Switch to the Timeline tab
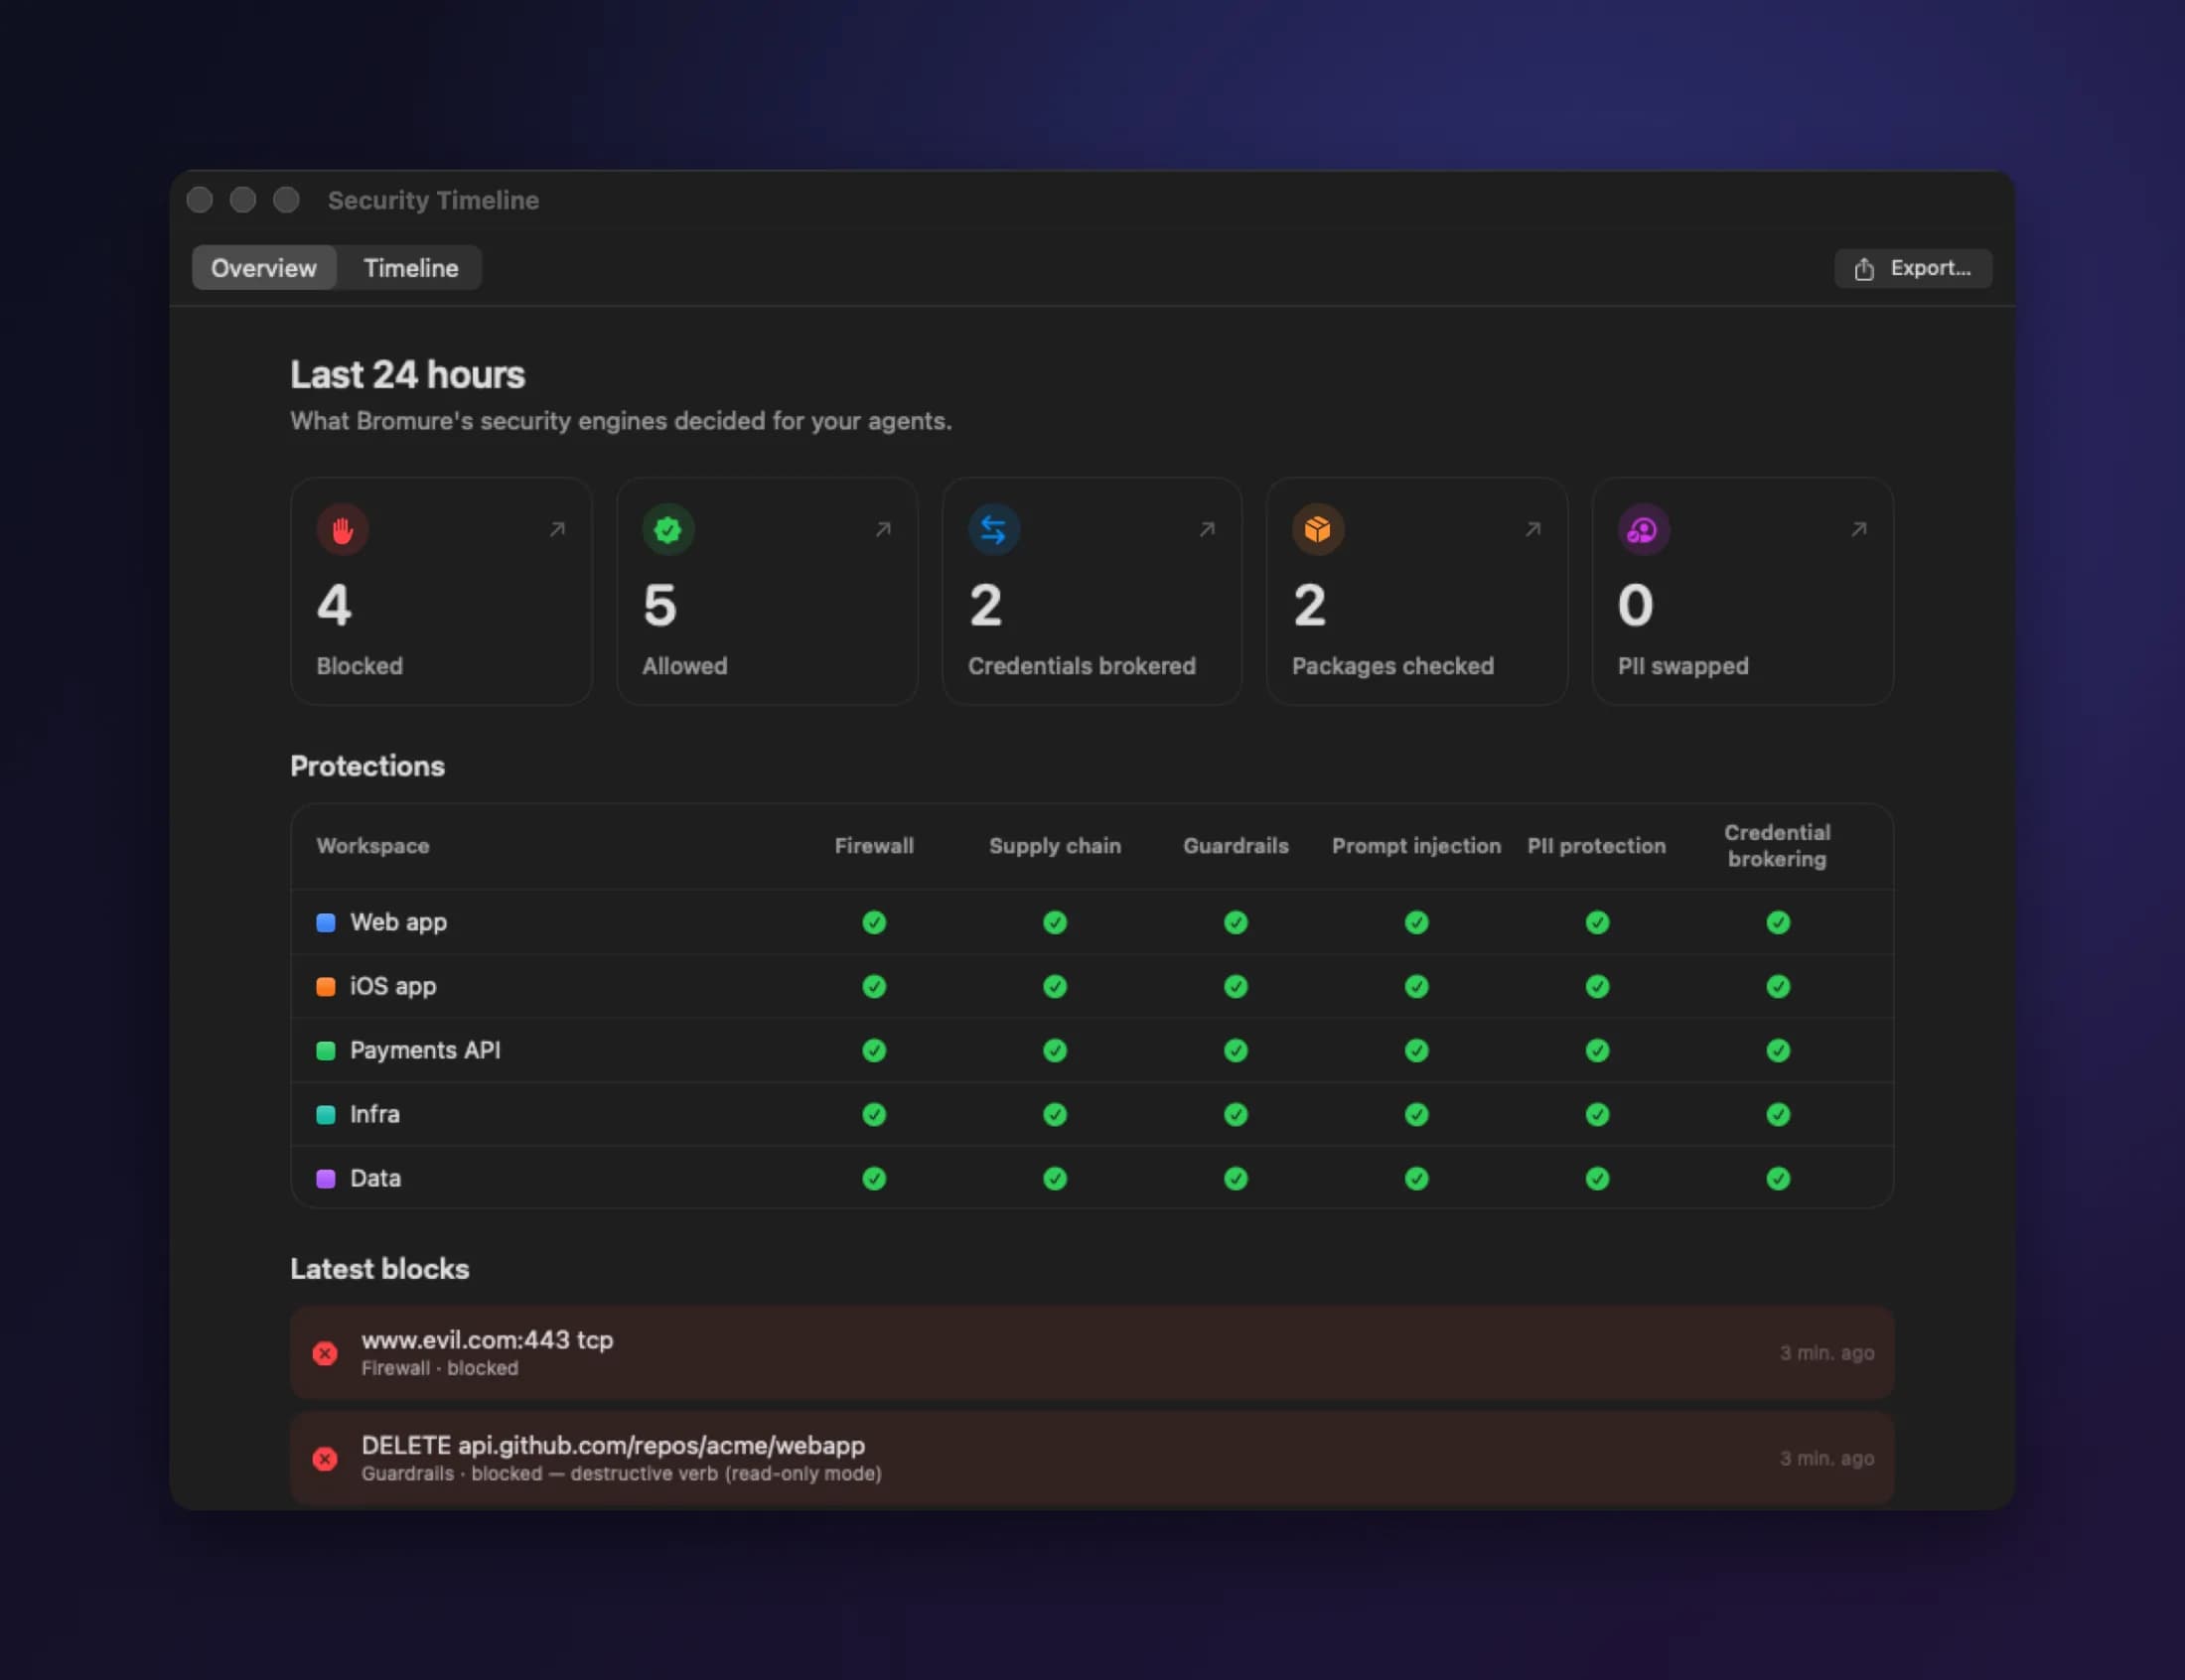The image size is (2185, 1680). [x=411, y=268]
